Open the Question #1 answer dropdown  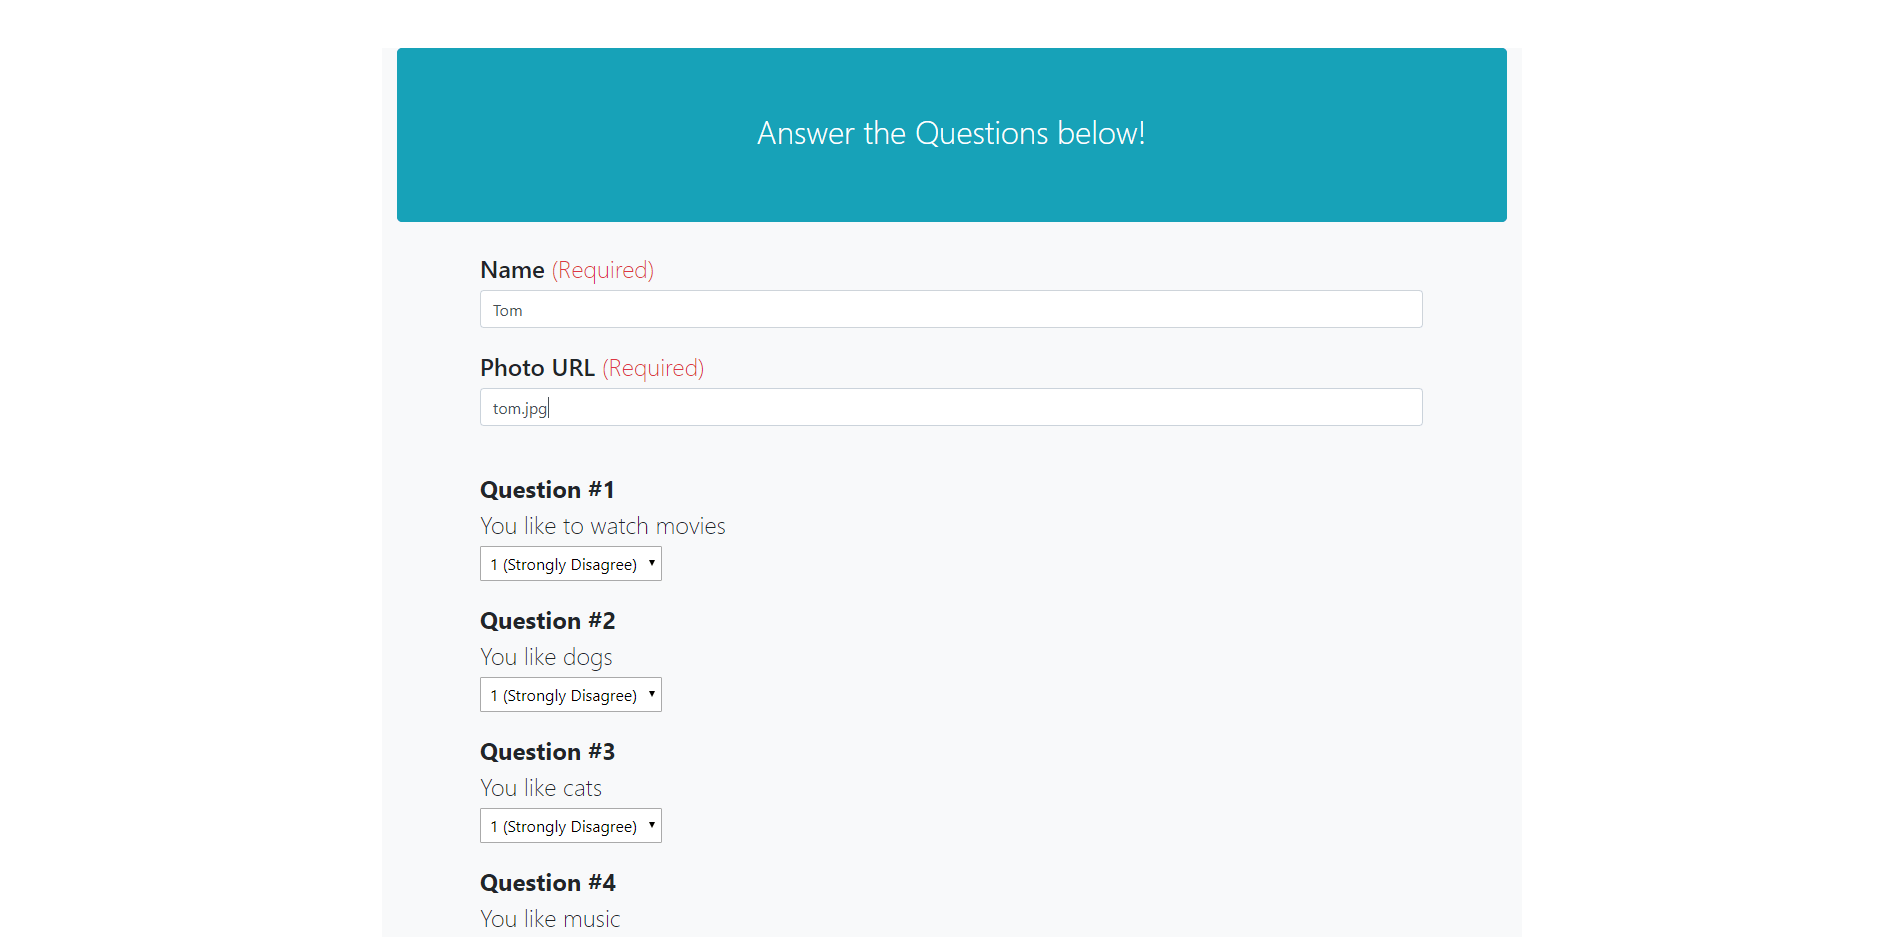(570, 564)
